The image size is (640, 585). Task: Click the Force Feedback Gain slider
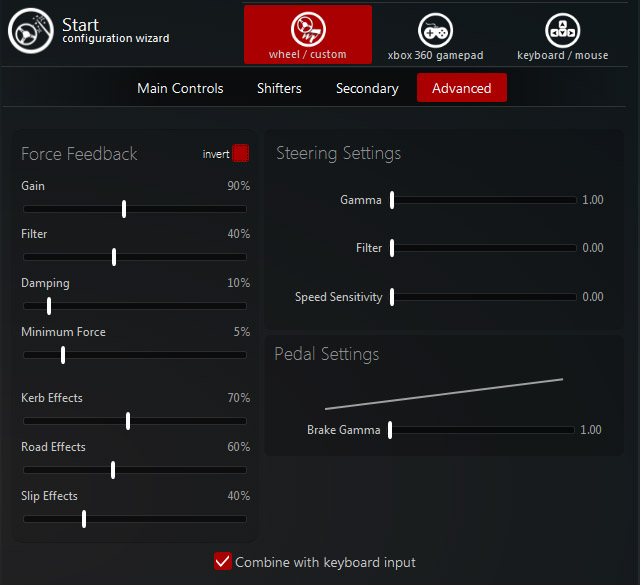point(124,209)
